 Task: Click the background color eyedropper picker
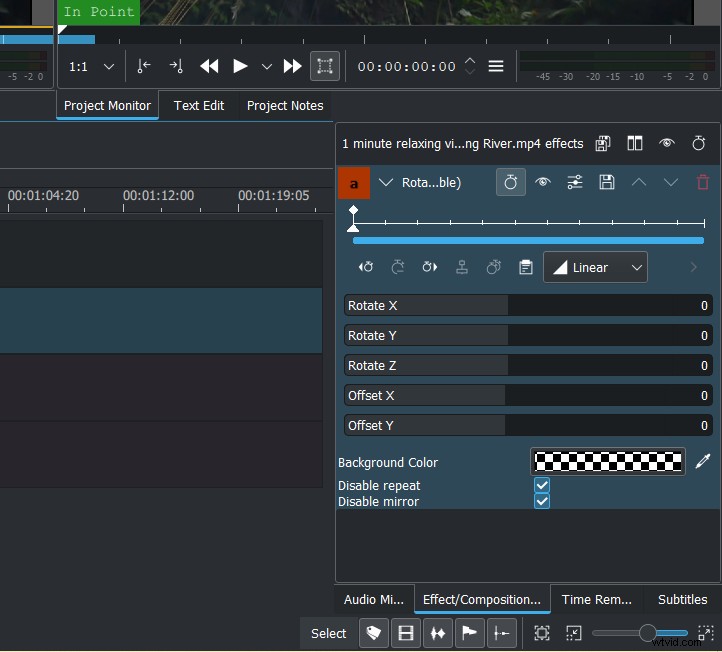pyautogui.click(x=703, y=462)
